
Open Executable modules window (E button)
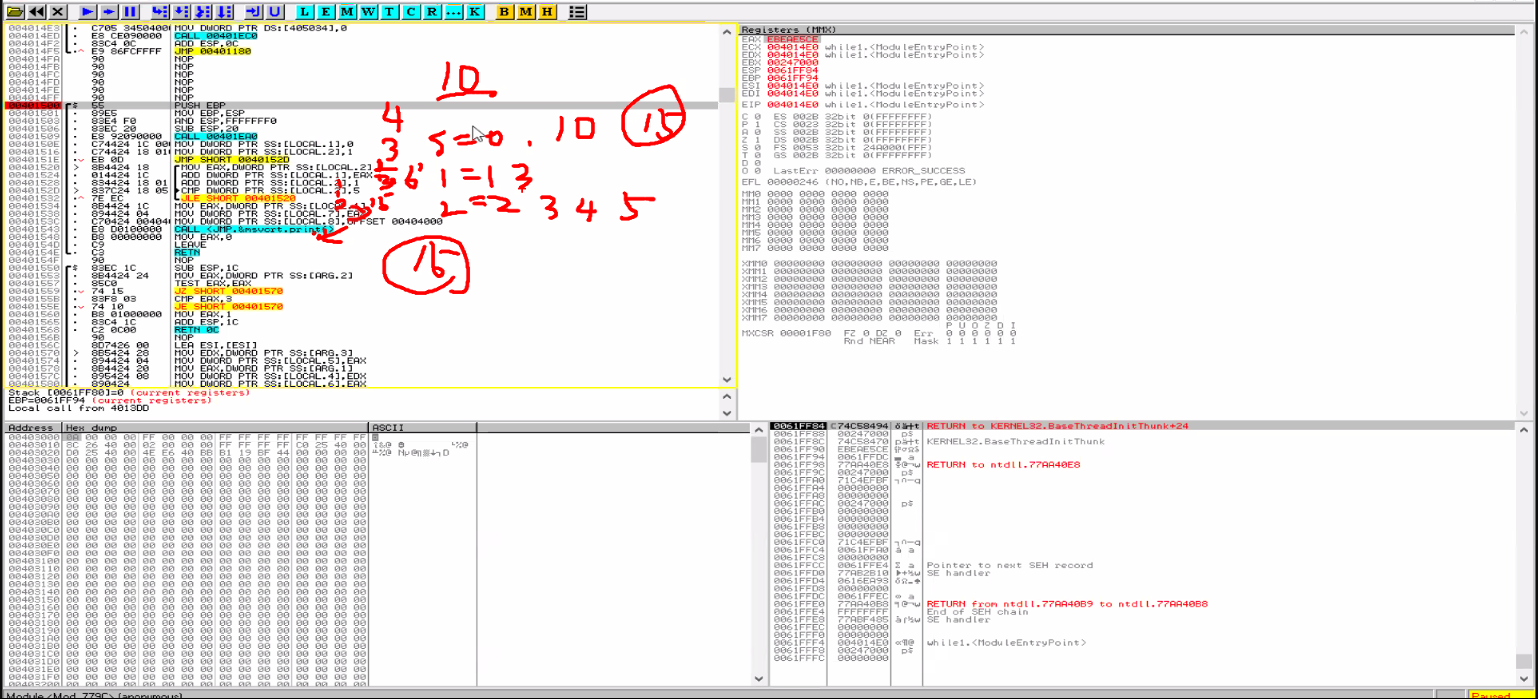(325, 11)
